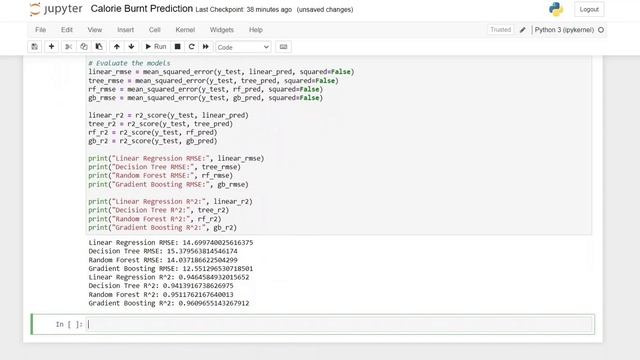Run the selected cell

pos(156,47)
